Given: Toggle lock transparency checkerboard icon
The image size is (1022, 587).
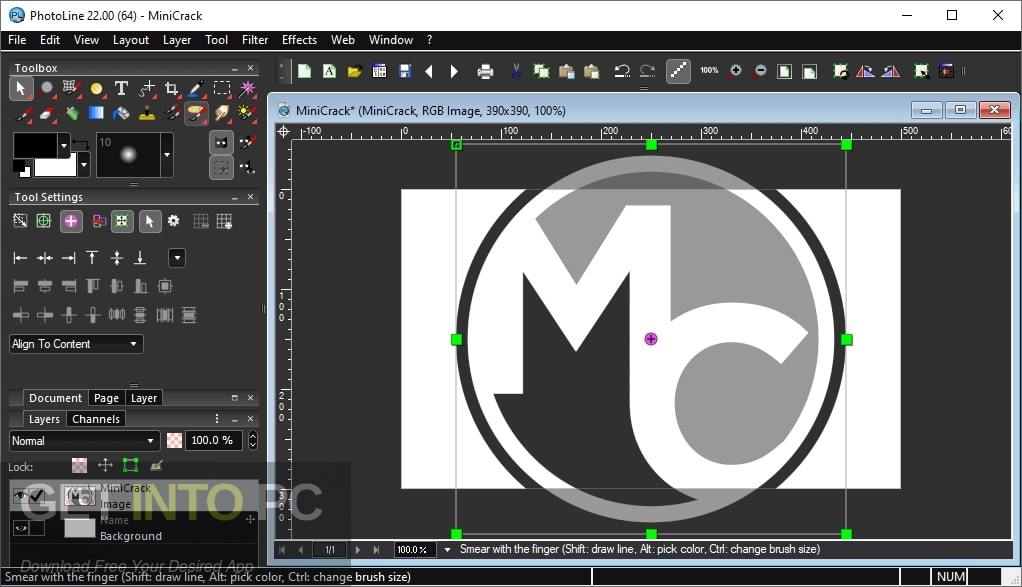Looking at the screenshot, I should [80, 465].
